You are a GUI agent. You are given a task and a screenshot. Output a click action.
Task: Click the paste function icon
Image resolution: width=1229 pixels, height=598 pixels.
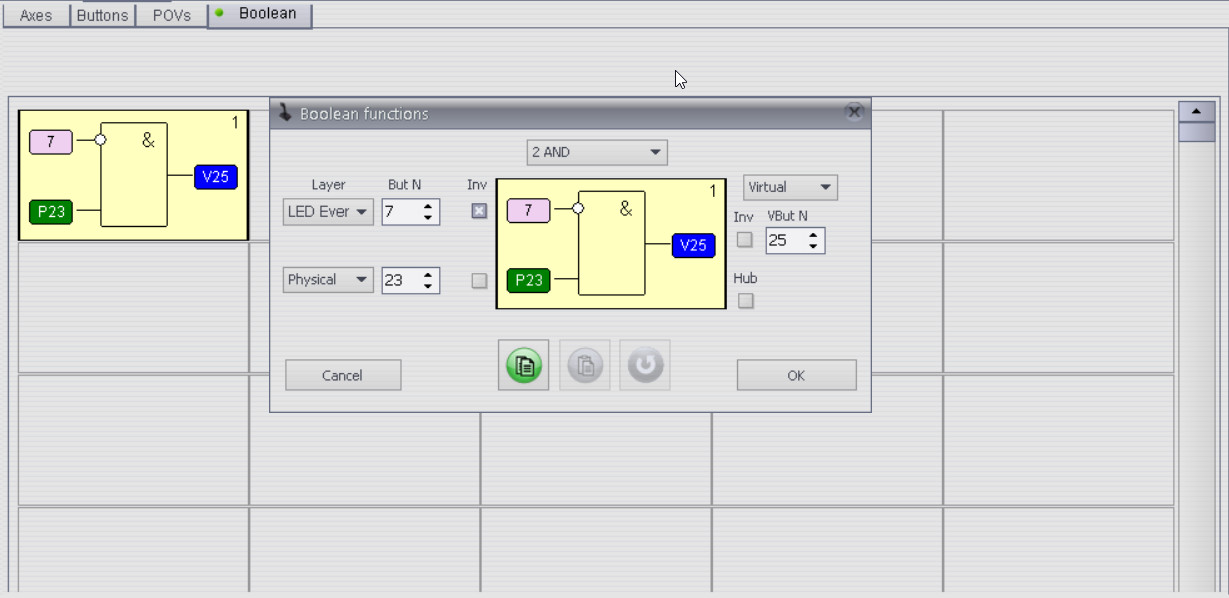pyautogui.click(x=584, y=366)
